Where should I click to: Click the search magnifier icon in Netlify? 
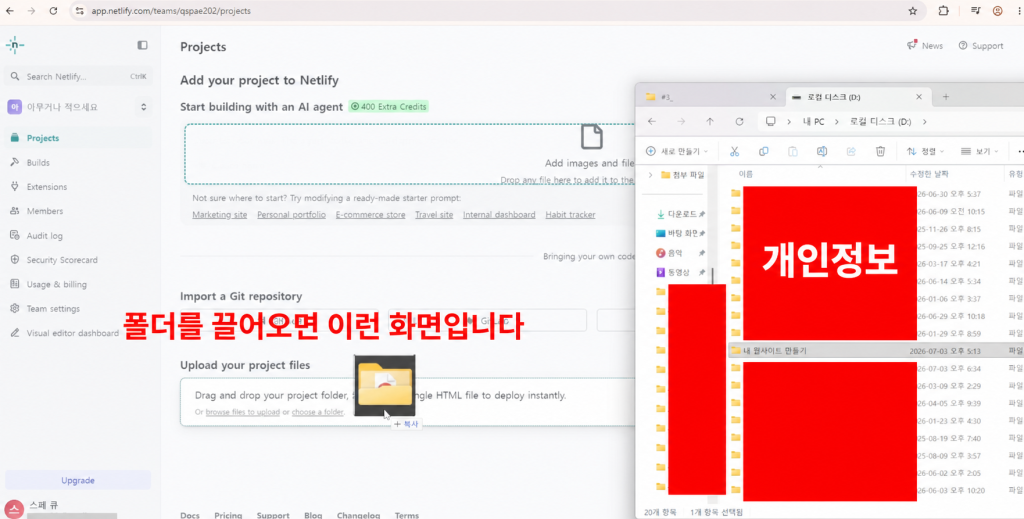pyautogui.click(x=15, y=76)
